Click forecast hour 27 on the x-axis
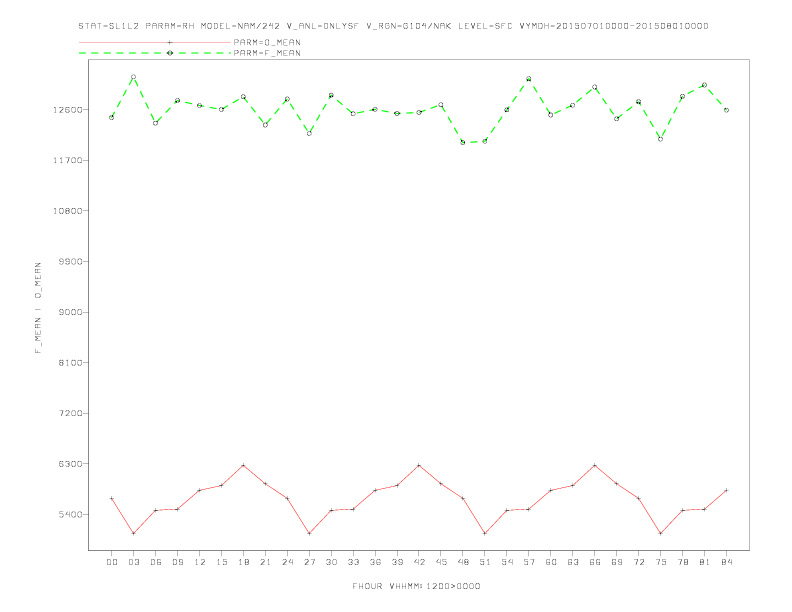 click(309, 562)
